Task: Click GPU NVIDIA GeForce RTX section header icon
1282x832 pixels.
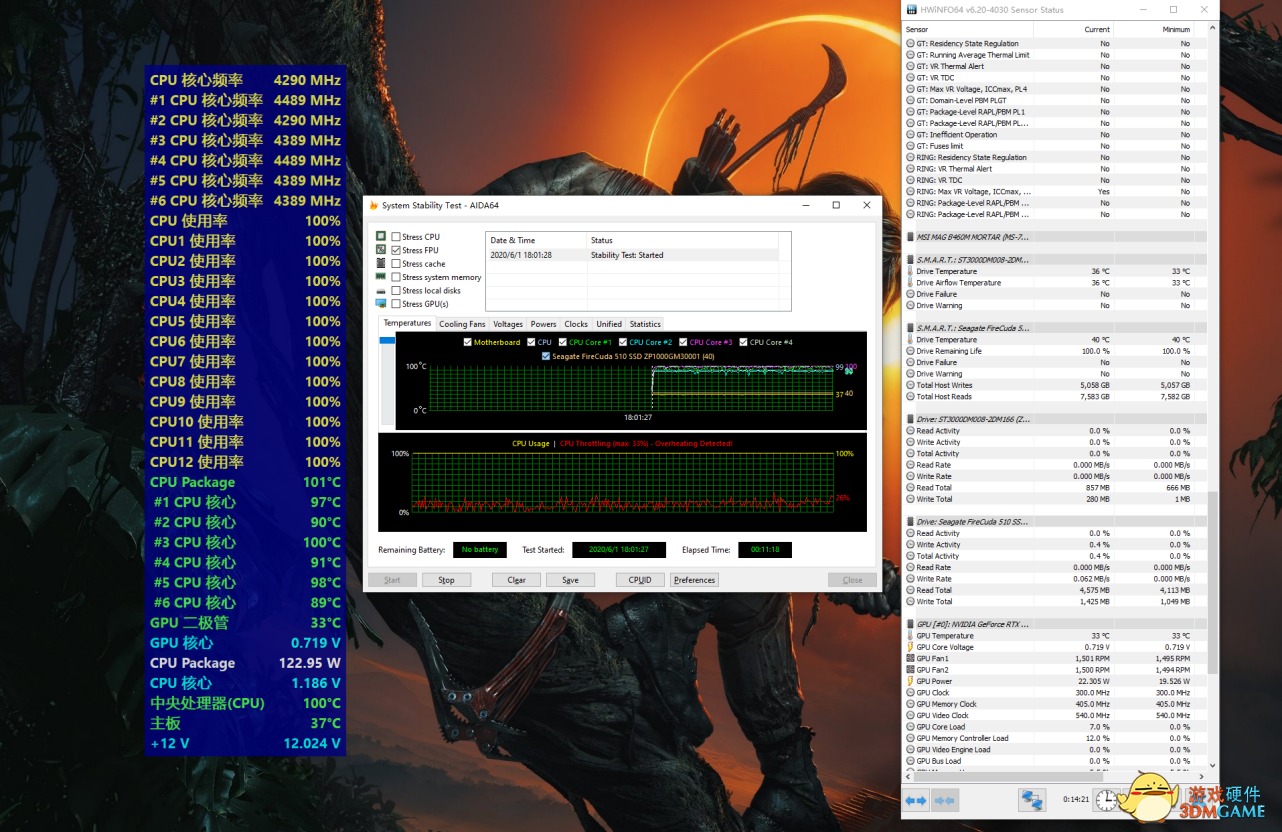Action: (x=910, y=624)
